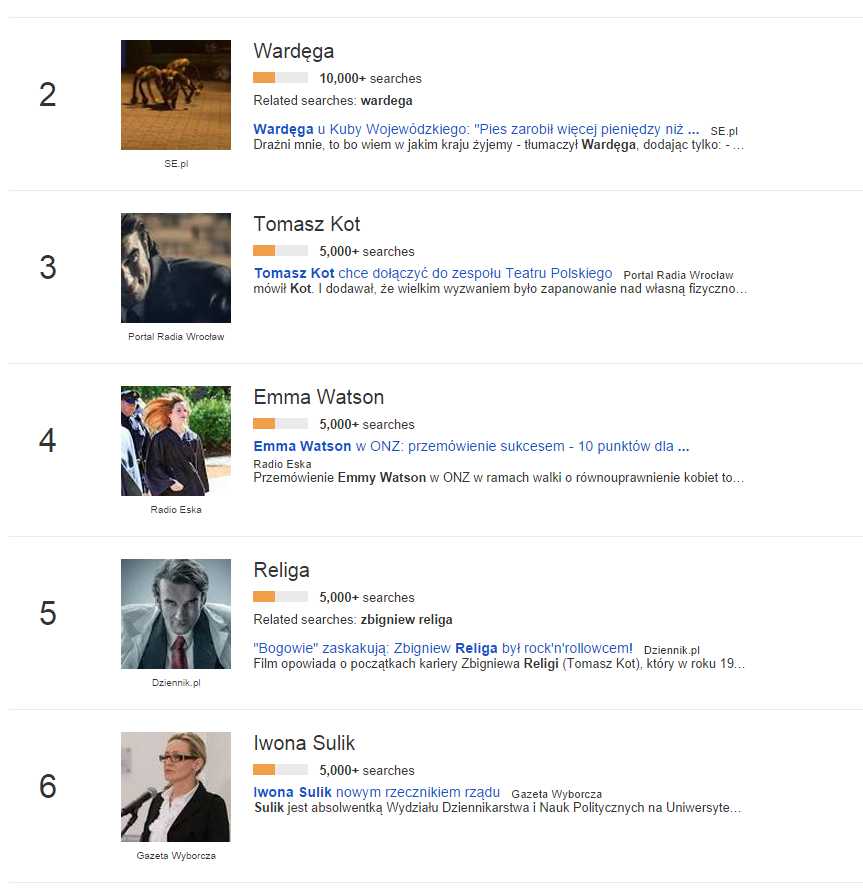This screenshot has height=889, width=863.
Task: Open the Wardęga u Kuby Wojewódzkiego article
Action: (476, 129)
